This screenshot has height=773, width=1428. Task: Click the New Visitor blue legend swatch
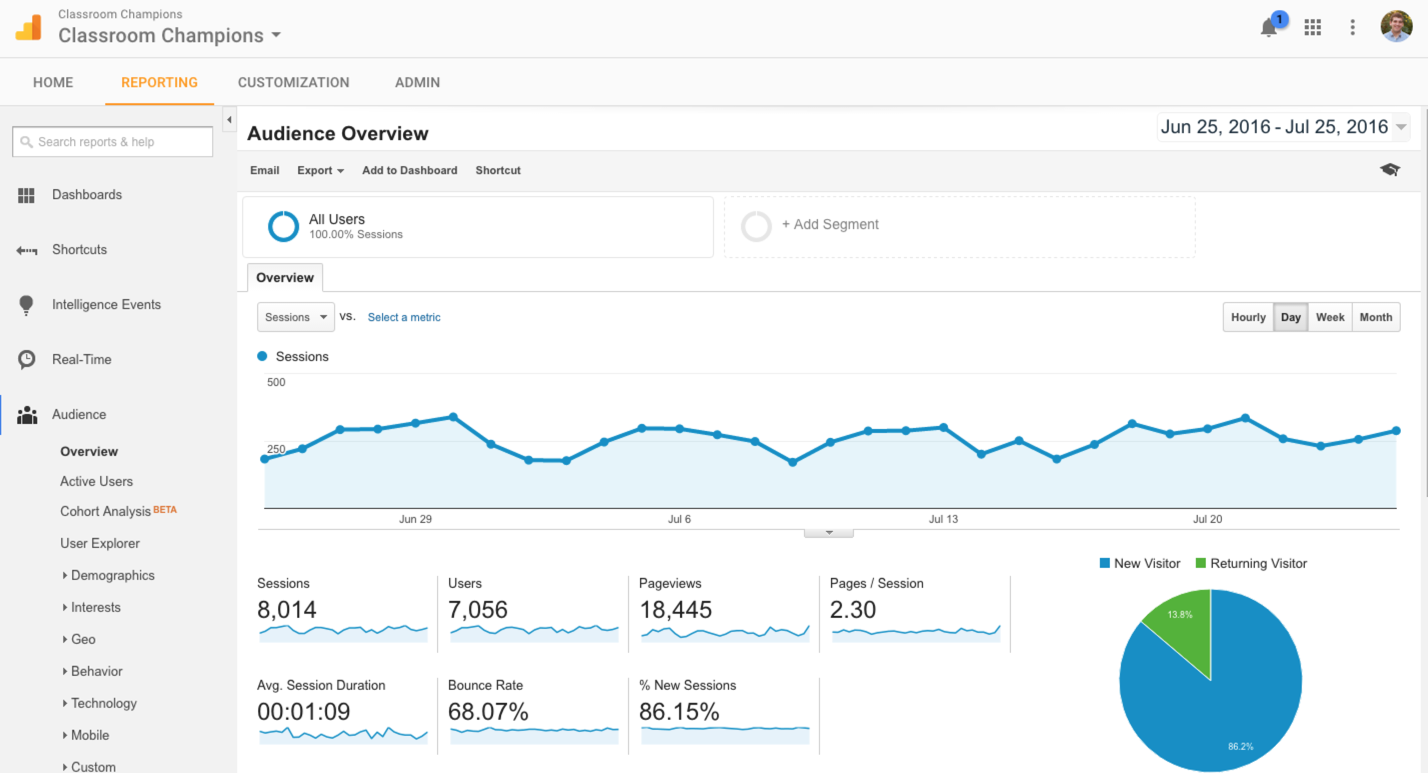(x=1105, y=564)
